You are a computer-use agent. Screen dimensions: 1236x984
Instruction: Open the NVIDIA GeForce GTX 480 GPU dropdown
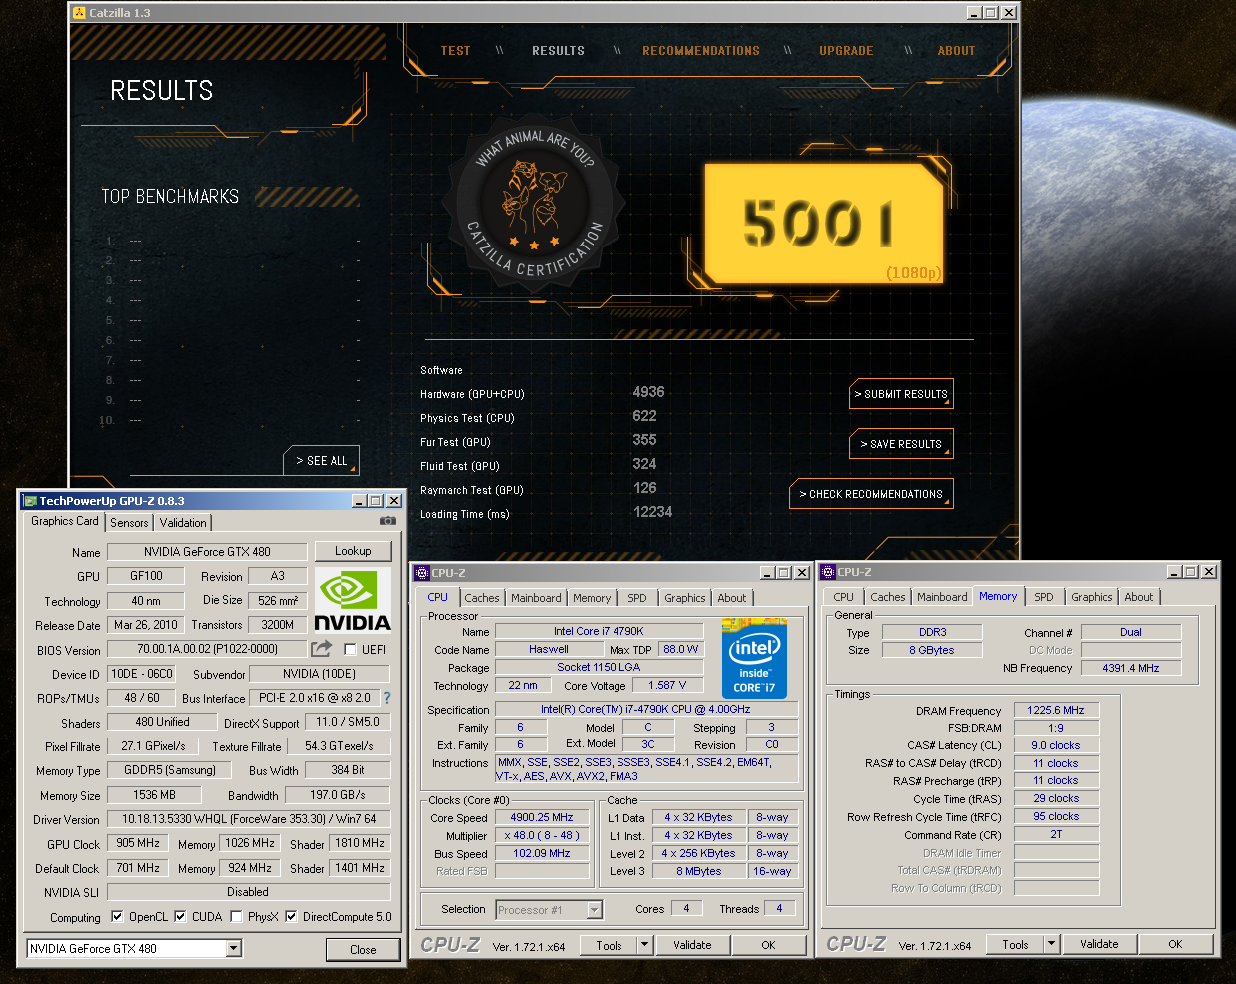[234, 948]
